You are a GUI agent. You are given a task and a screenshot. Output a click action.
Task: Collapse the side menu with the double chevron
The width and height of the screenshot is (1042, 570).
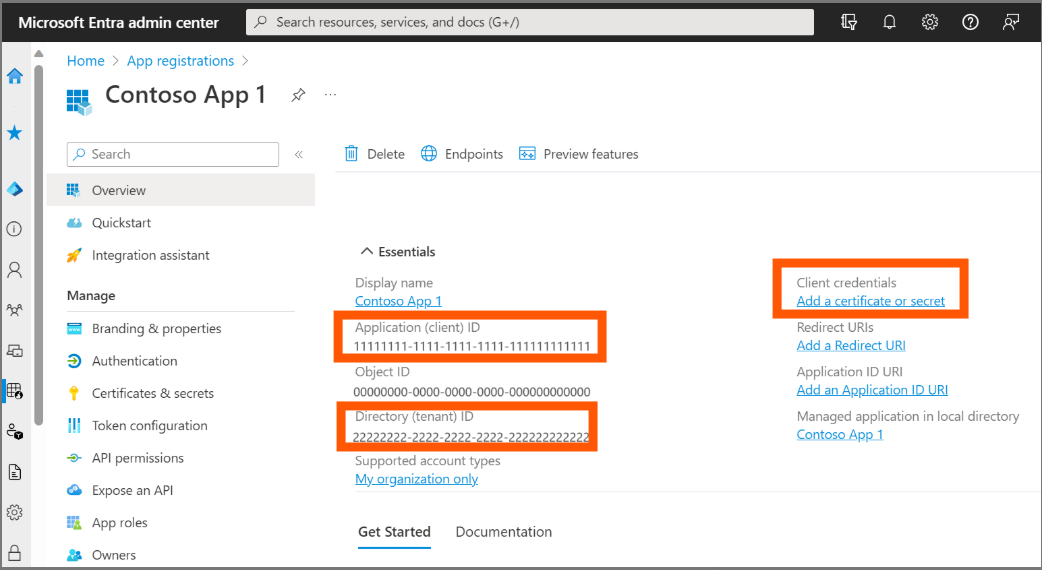[299, 154]
